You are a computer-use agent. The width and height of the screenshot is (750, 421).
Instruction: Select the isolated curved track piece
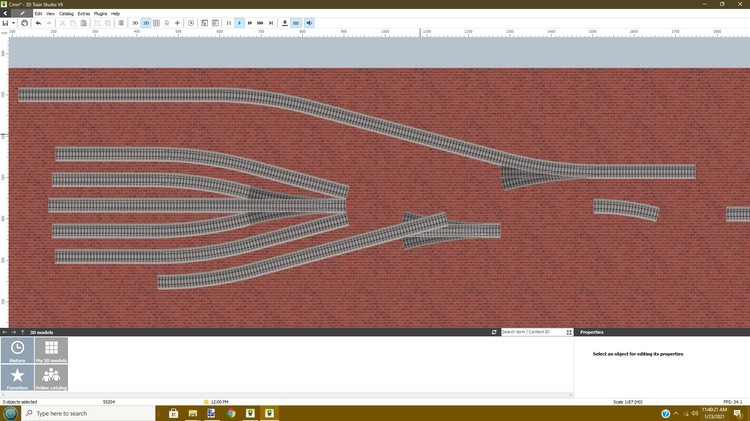tap(626, 210)
